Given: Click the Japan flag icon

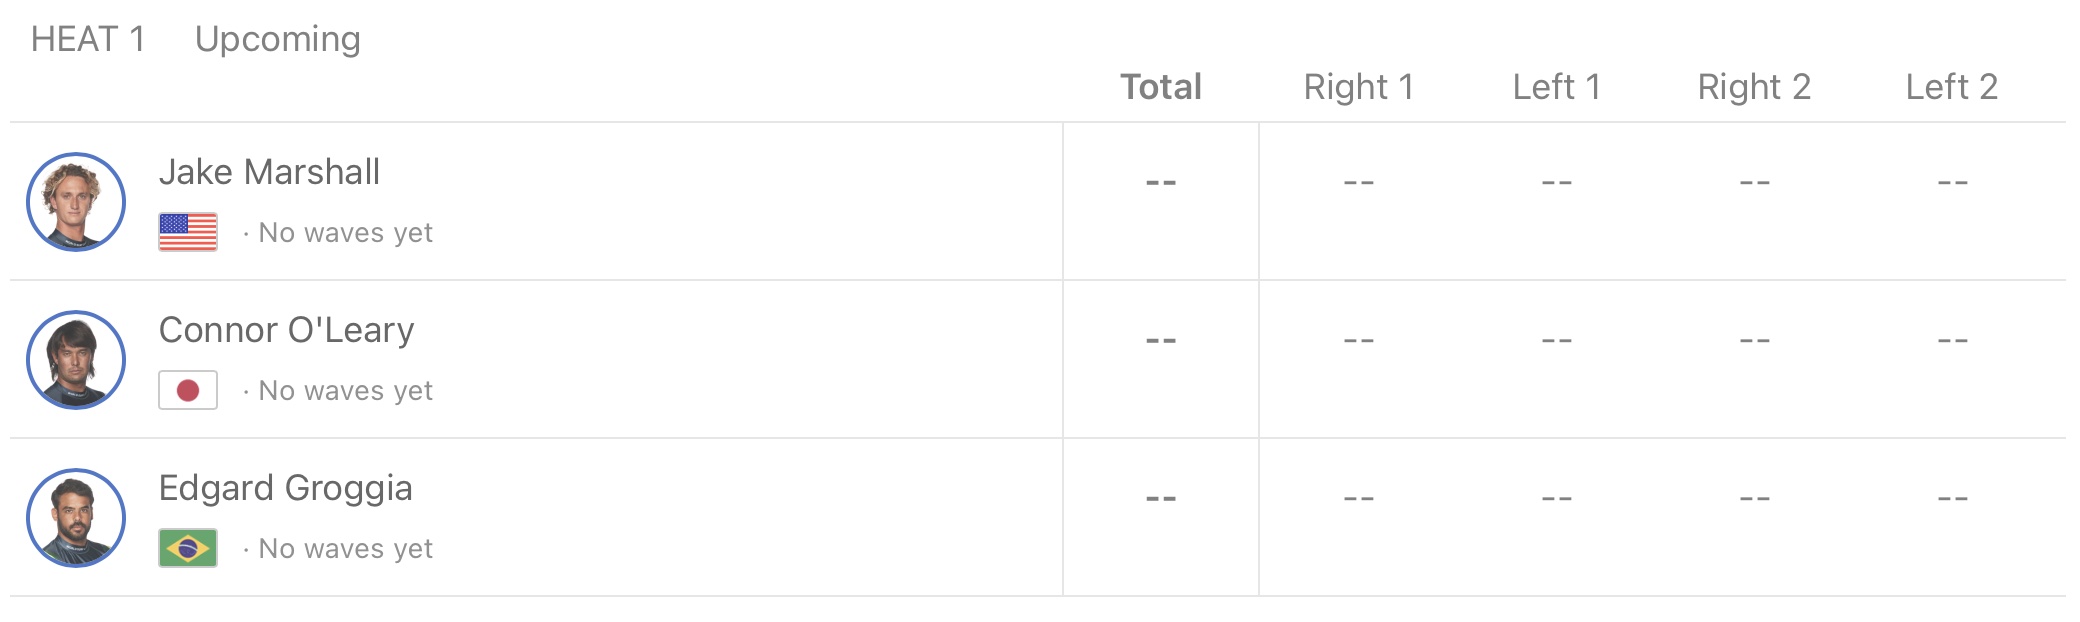Looking at the screenshot, I should [188, 390].
